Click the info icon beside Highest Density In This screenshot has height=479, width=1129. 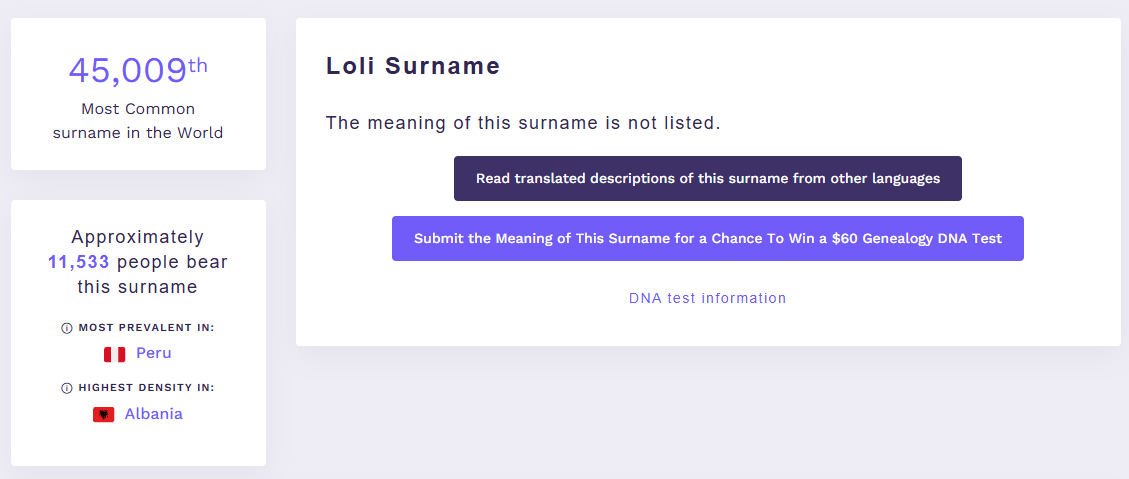coord(67,388)
